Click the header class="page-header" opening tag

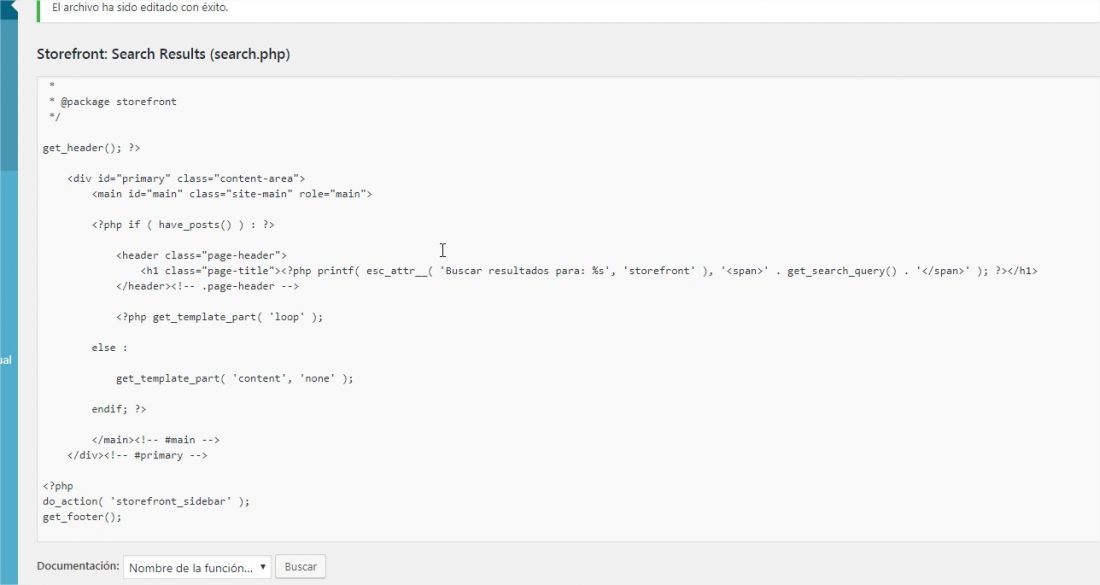pos(201,255)
